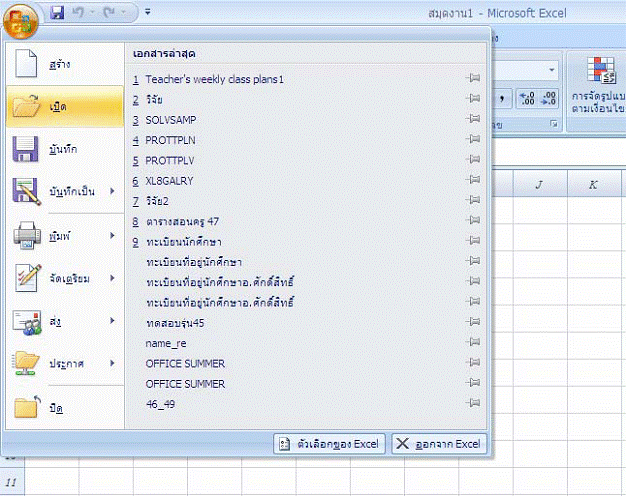Select บันทึก (Save) in Office menu

[65, 149]
